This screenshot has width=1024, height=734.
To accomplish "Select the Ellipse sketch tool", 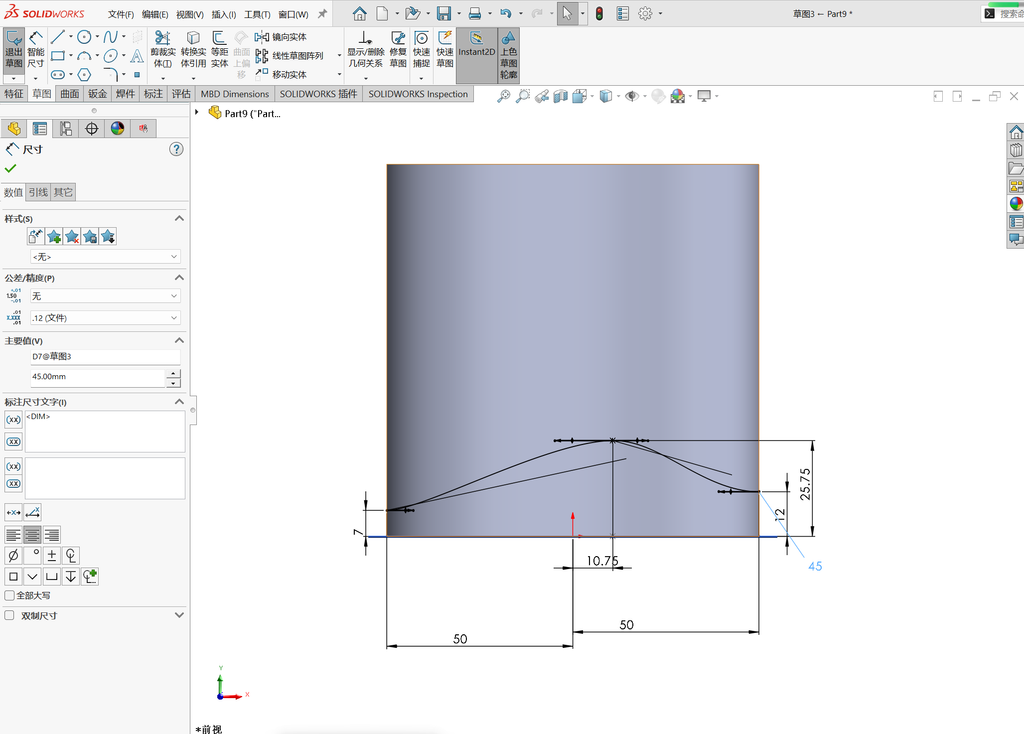I will (111, 56).
